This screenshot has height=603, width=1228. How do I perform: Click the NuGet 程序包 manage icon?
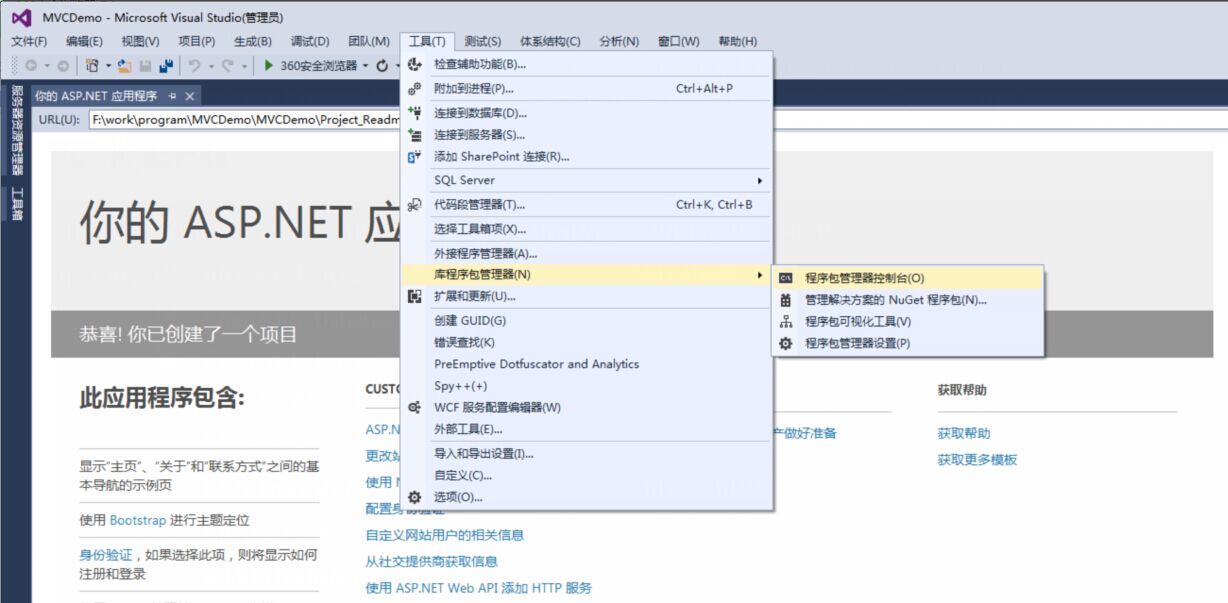pyautogui.click(x=786, y=300)
